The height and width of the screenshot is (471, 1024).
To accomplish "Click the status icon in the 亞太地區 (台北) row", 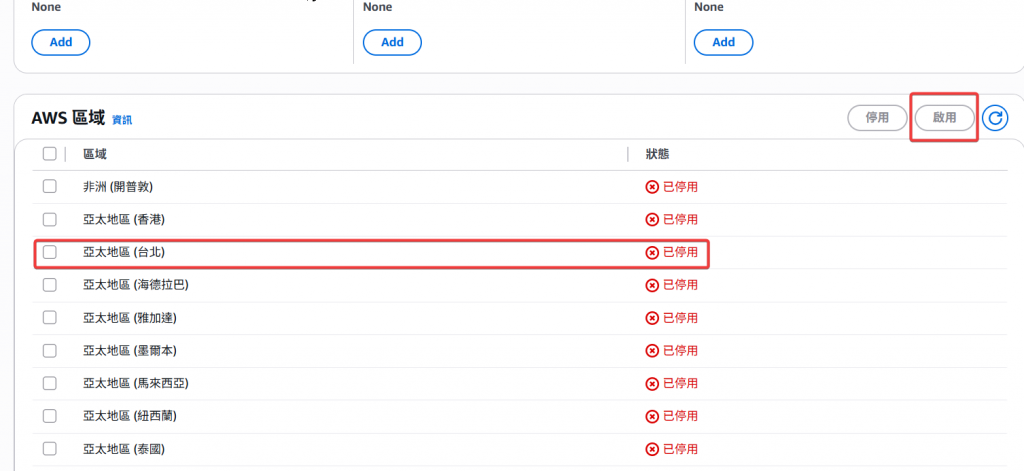I will (x=652, y=252).
